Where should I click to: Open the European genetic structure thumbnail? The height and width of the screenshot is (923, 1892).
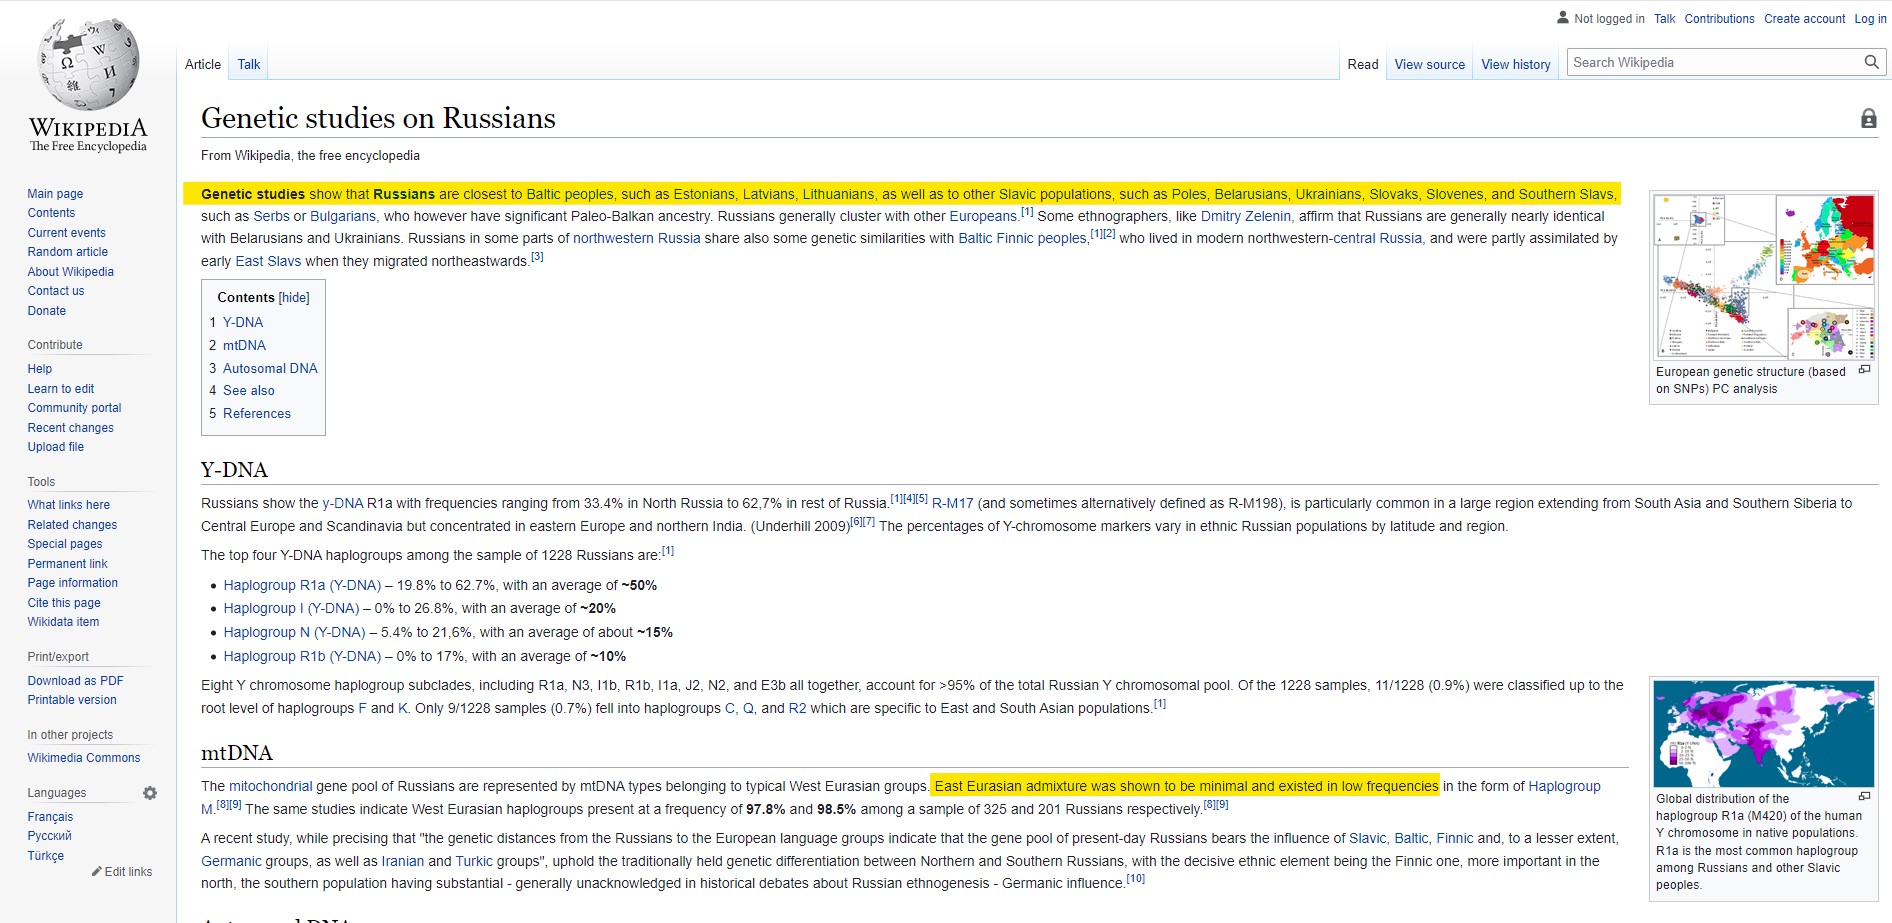click(x=1764, y=276)
